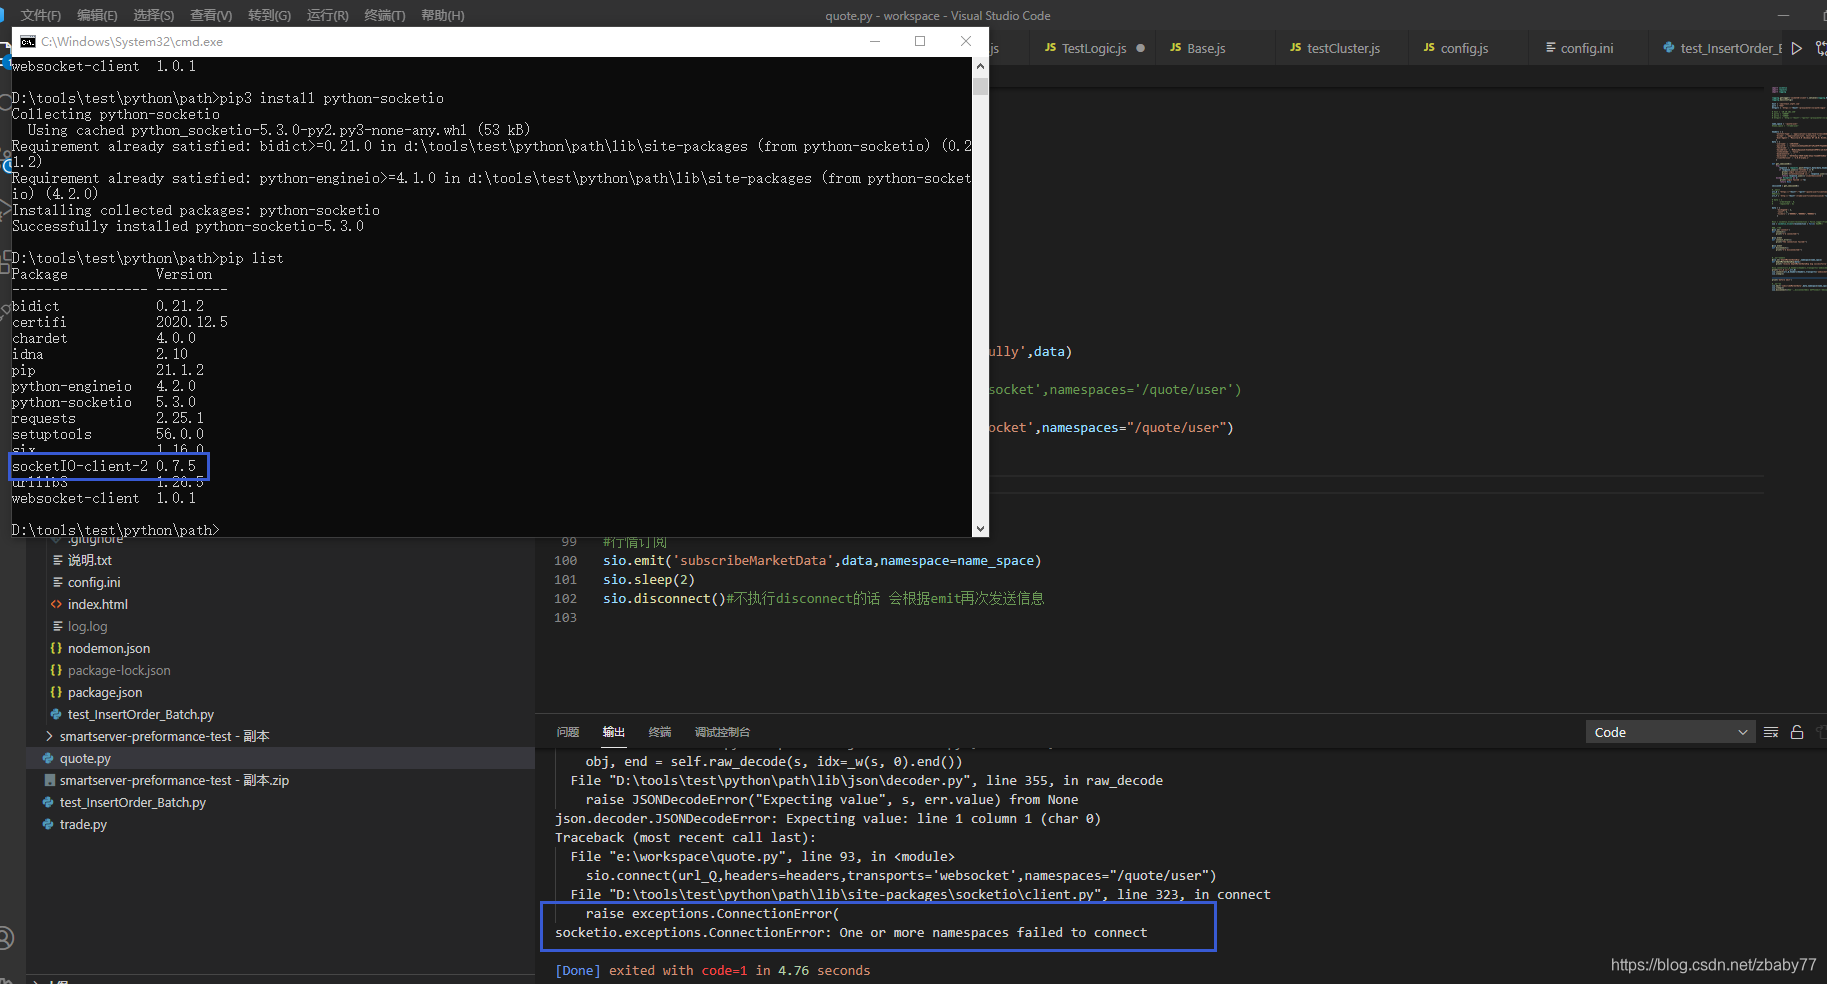Toggle output scroll lock

click(x=1797, y=732)
